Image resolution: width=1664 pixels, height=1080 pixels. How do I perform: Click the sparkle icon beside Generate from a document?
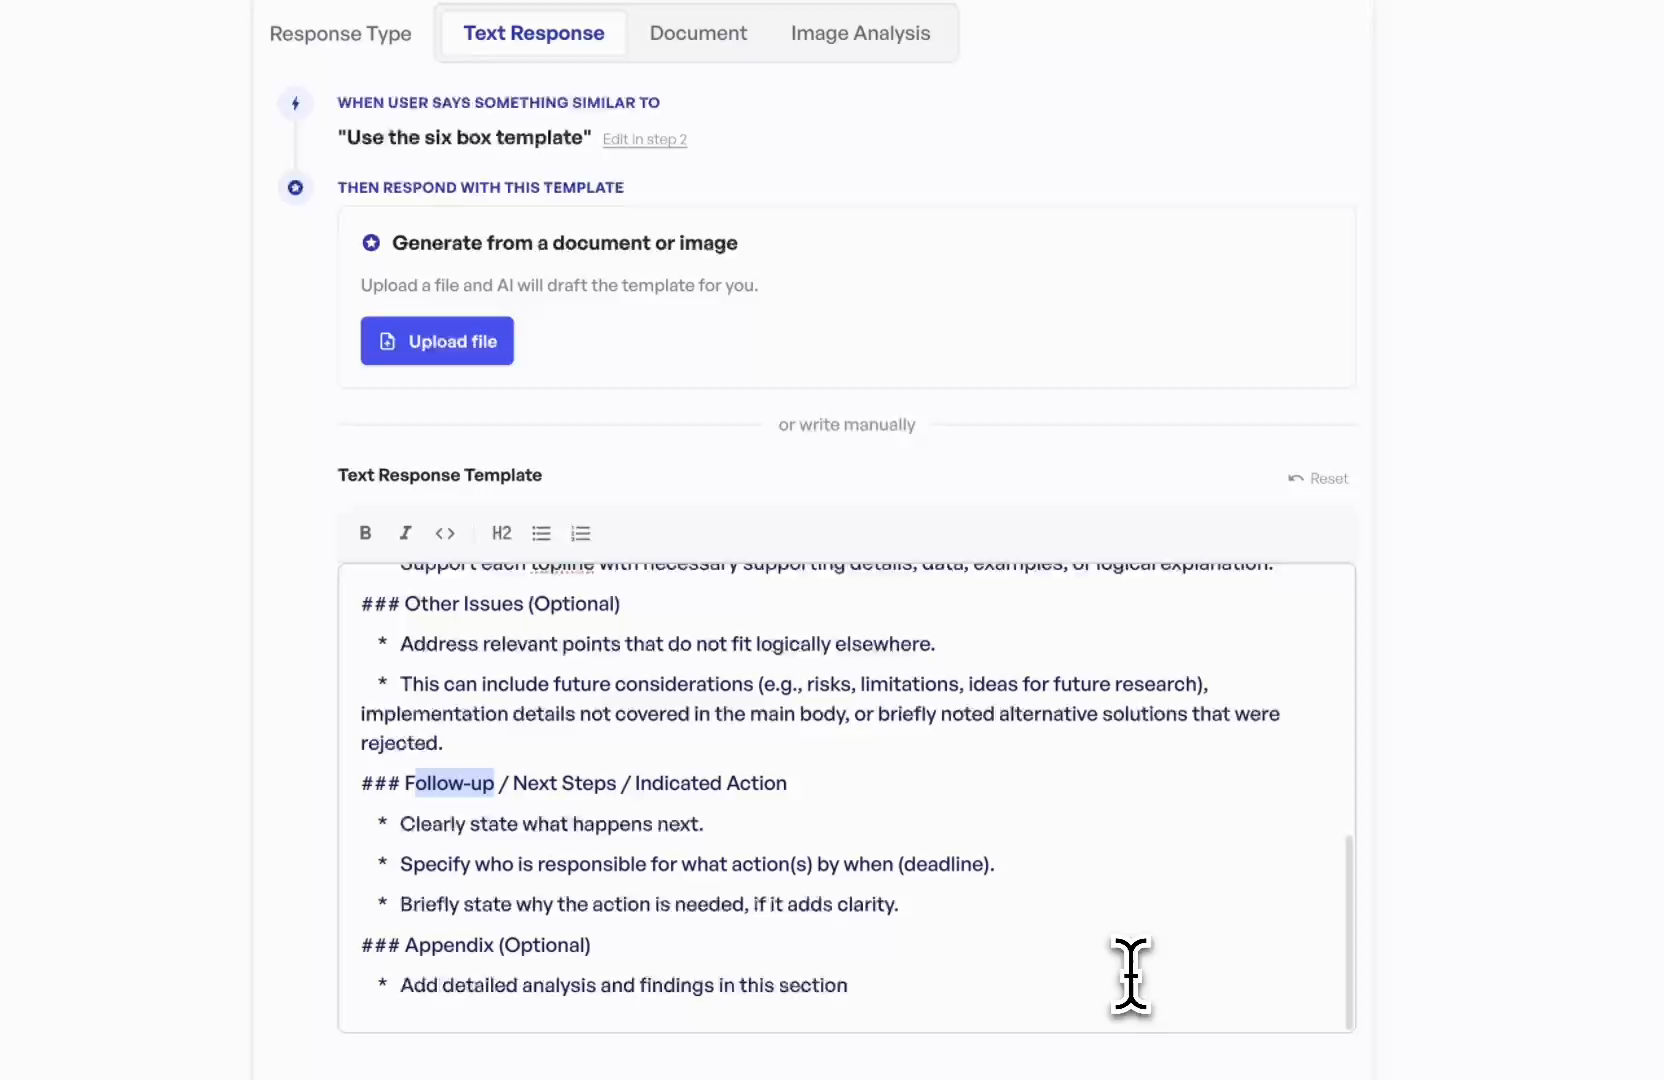tap(371, 242)
